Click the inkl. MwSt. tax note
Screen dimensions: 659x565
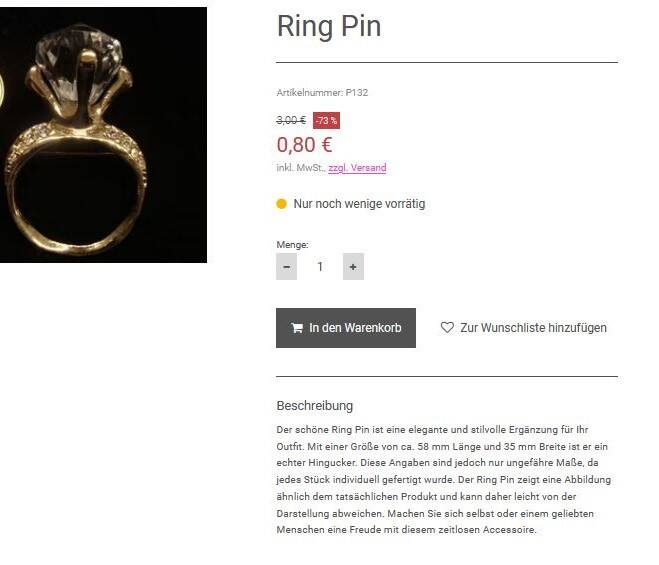(x=300, y=168)
